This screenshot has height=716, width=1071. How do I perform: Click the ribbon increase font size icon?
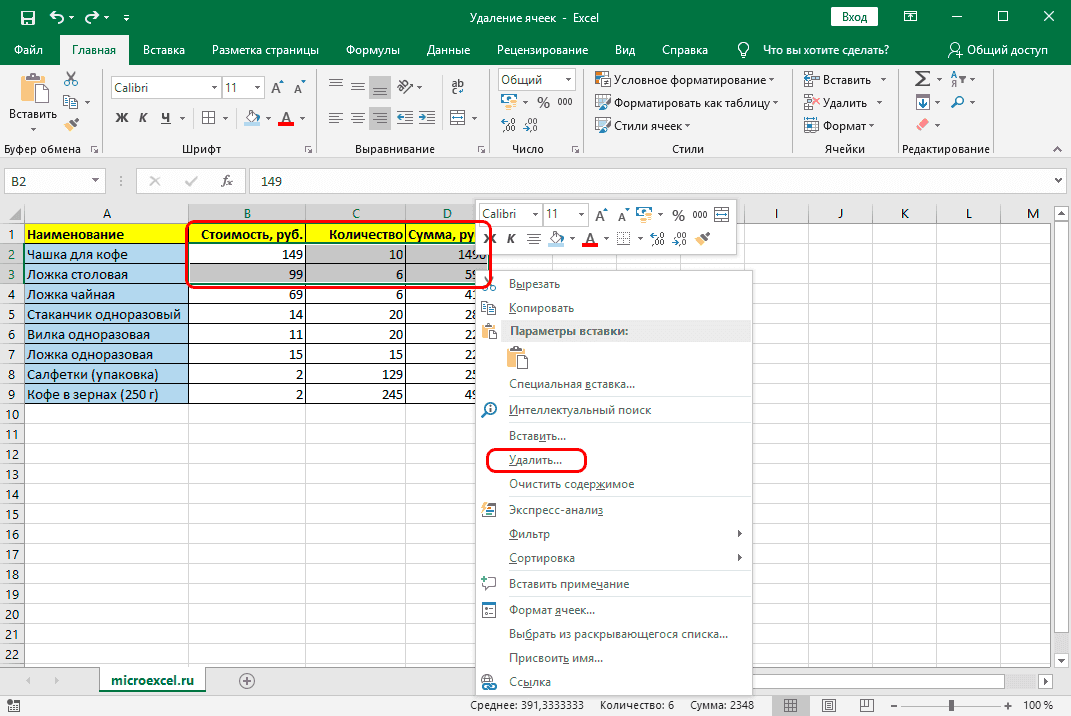(x=277, y=88)
